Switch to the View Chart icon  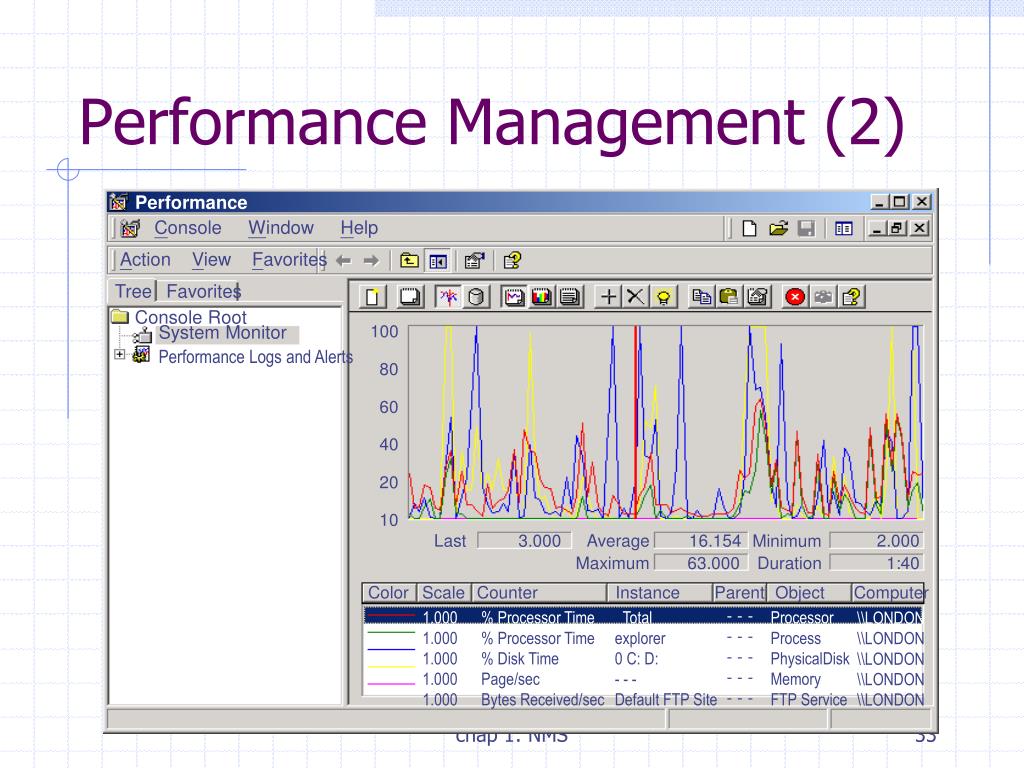point(514,297)
